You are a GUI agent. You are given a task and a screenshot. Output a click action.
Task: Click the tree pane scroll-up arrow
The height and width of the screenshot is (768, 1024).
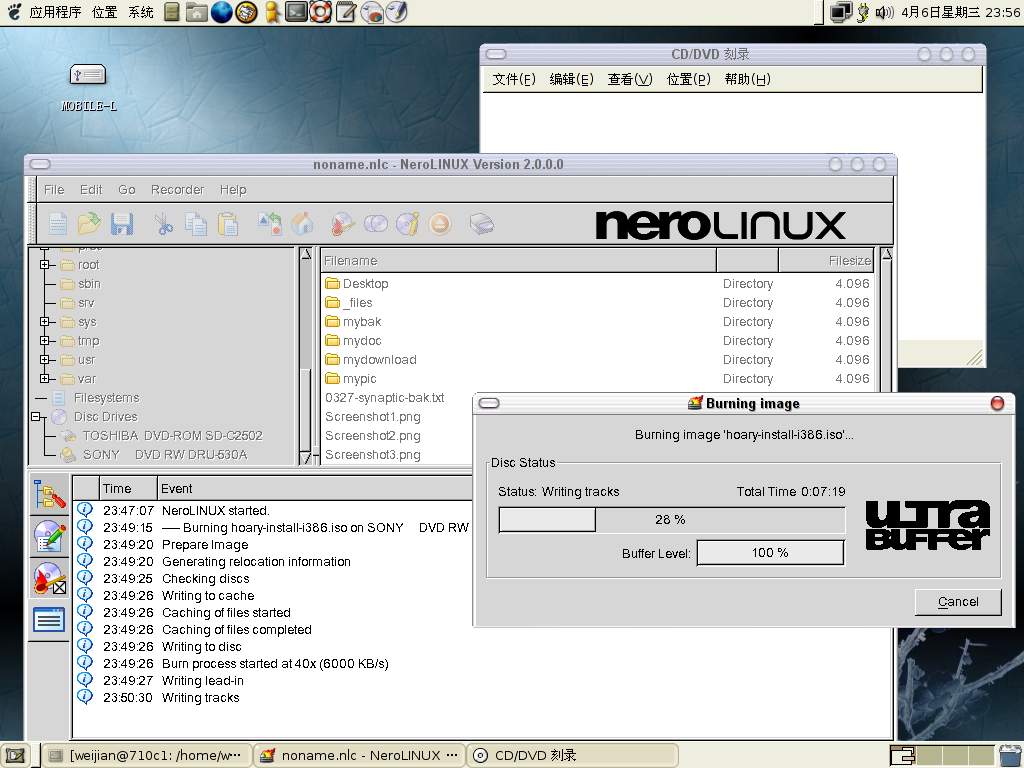click(306, 254)
